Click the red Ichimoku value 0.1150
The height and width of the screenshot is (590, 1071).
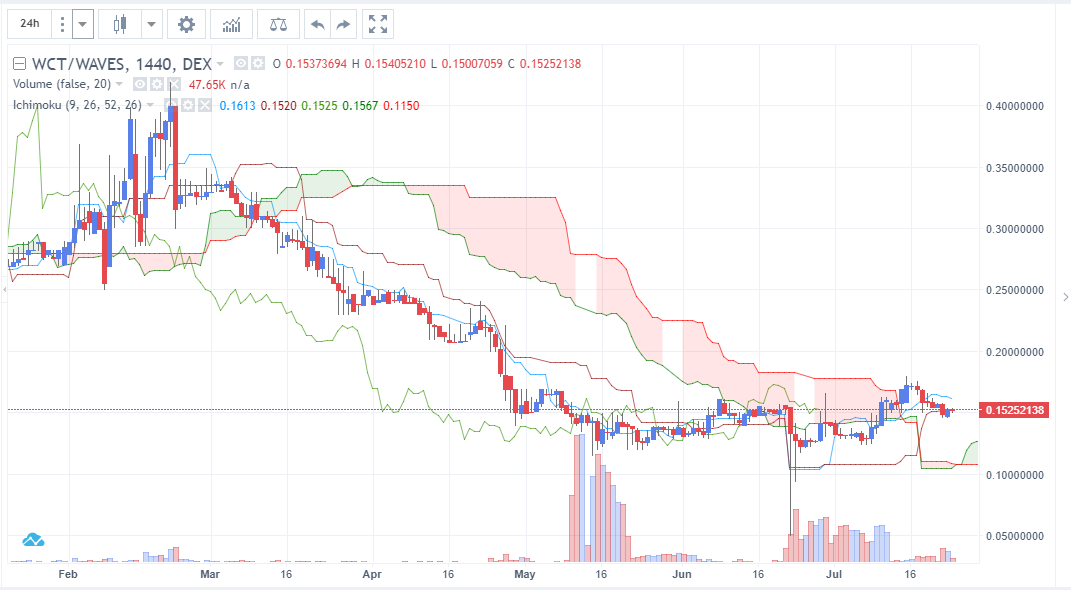[401, 106]
